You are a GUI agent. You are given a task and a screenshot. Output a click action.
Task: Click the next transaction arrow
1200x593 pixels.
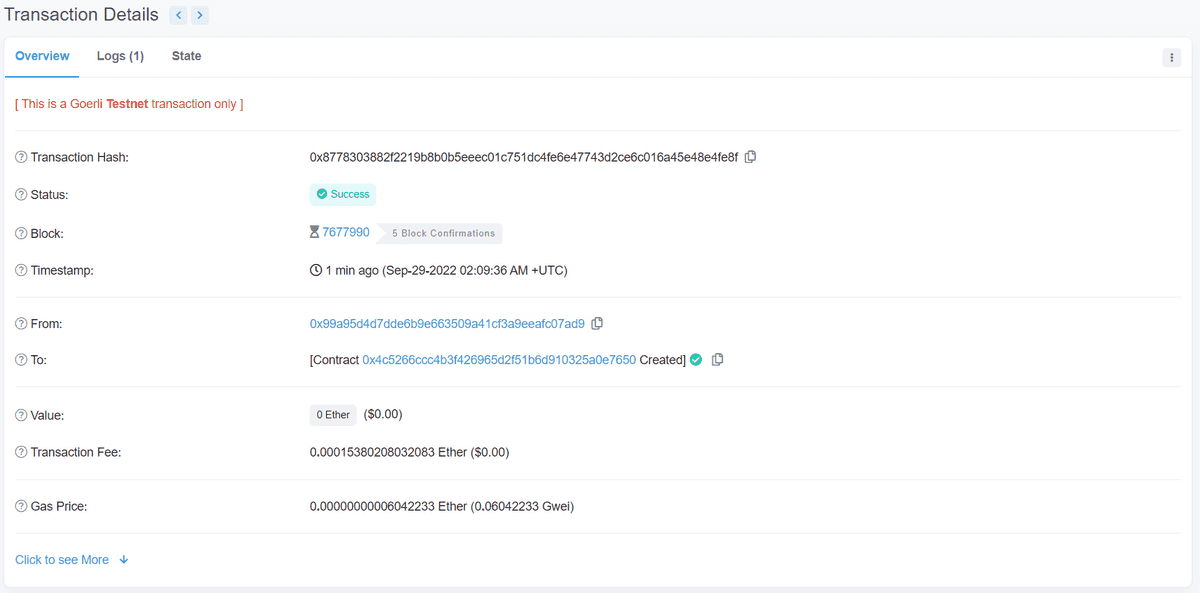200,15
